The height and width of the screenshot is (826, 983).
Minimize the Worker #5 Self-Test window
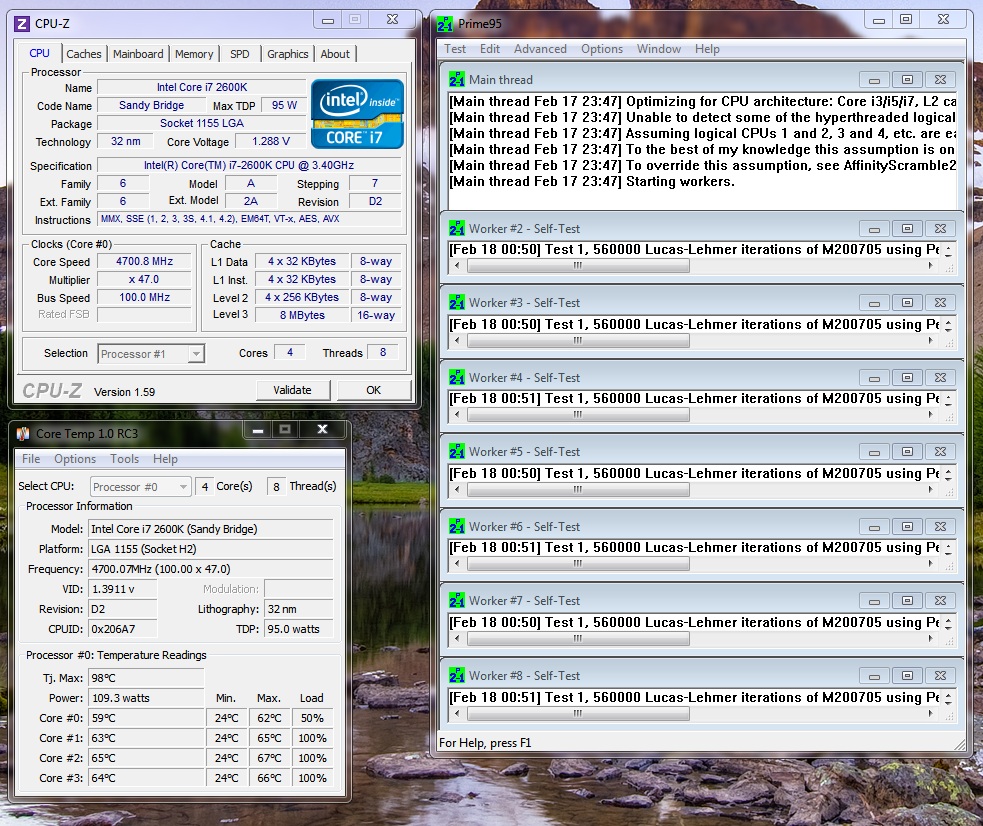coord(875,452)
